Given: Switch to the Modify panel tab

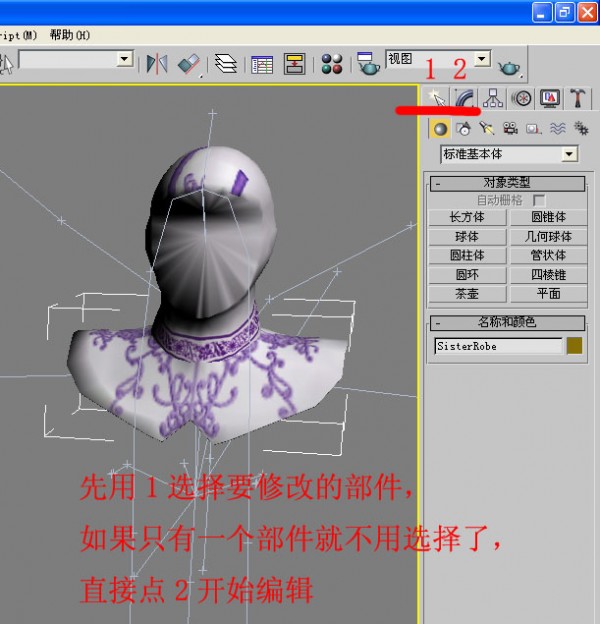Looking at the screenshot, I should pyautogui.click(x=464, y=98).
